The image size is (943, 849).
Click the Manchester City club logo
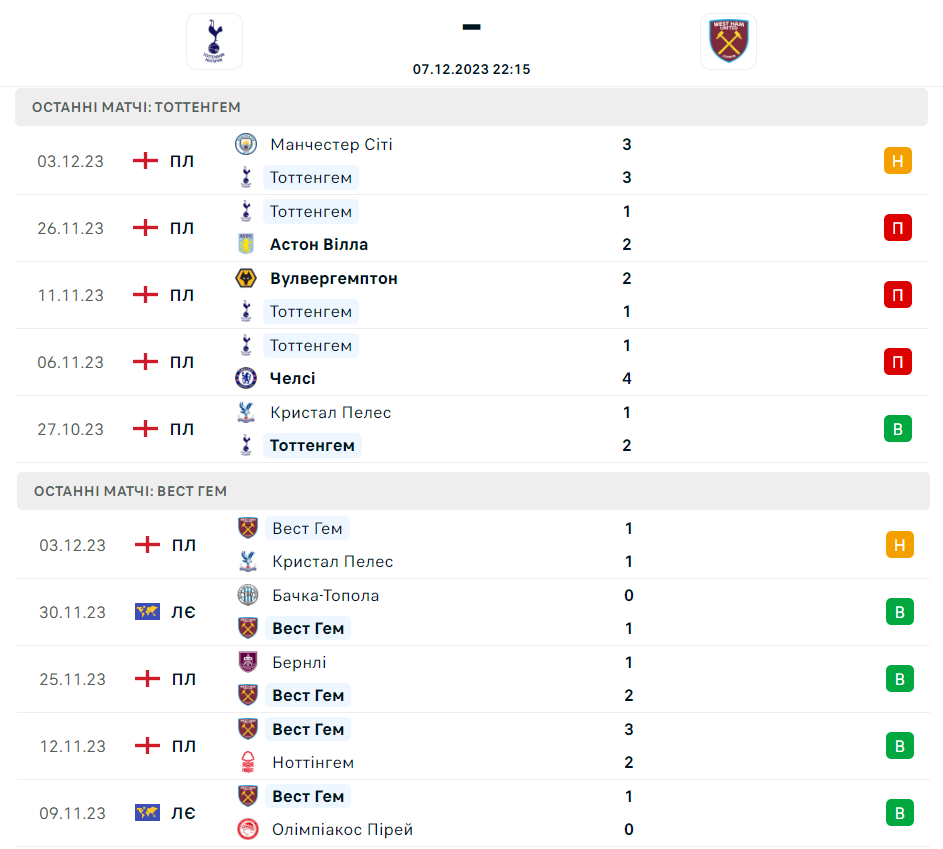coord(246,145)
